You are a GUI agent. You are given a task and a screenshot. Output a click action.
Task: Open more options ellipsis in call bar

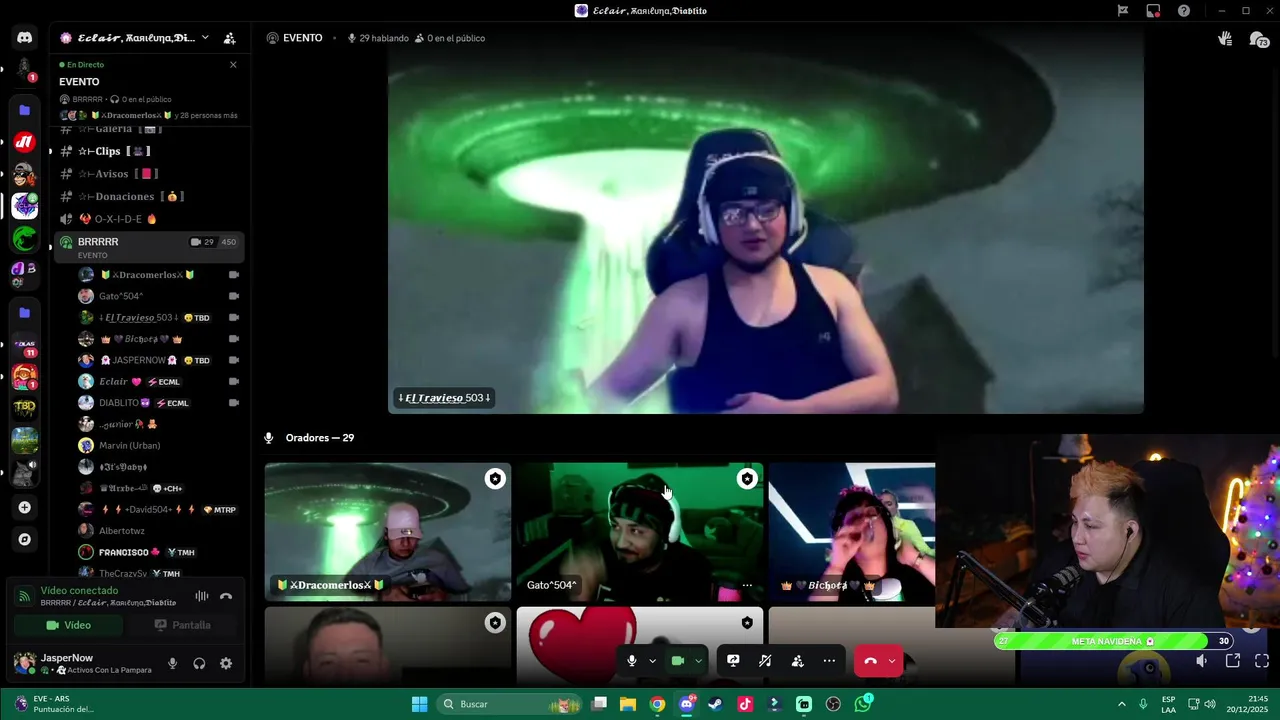pyautogui.click(x=829, y=661)
